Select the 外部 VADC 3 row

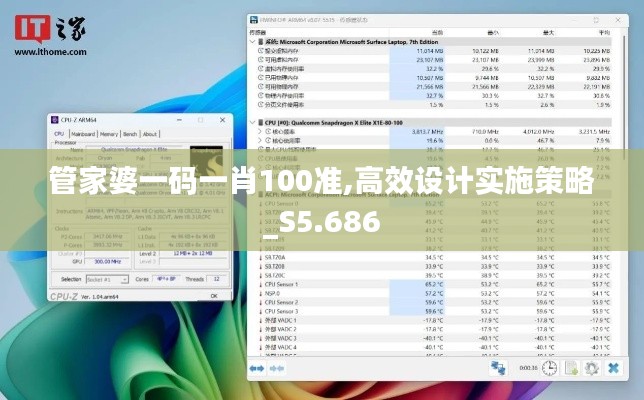(x=435, y=338)
